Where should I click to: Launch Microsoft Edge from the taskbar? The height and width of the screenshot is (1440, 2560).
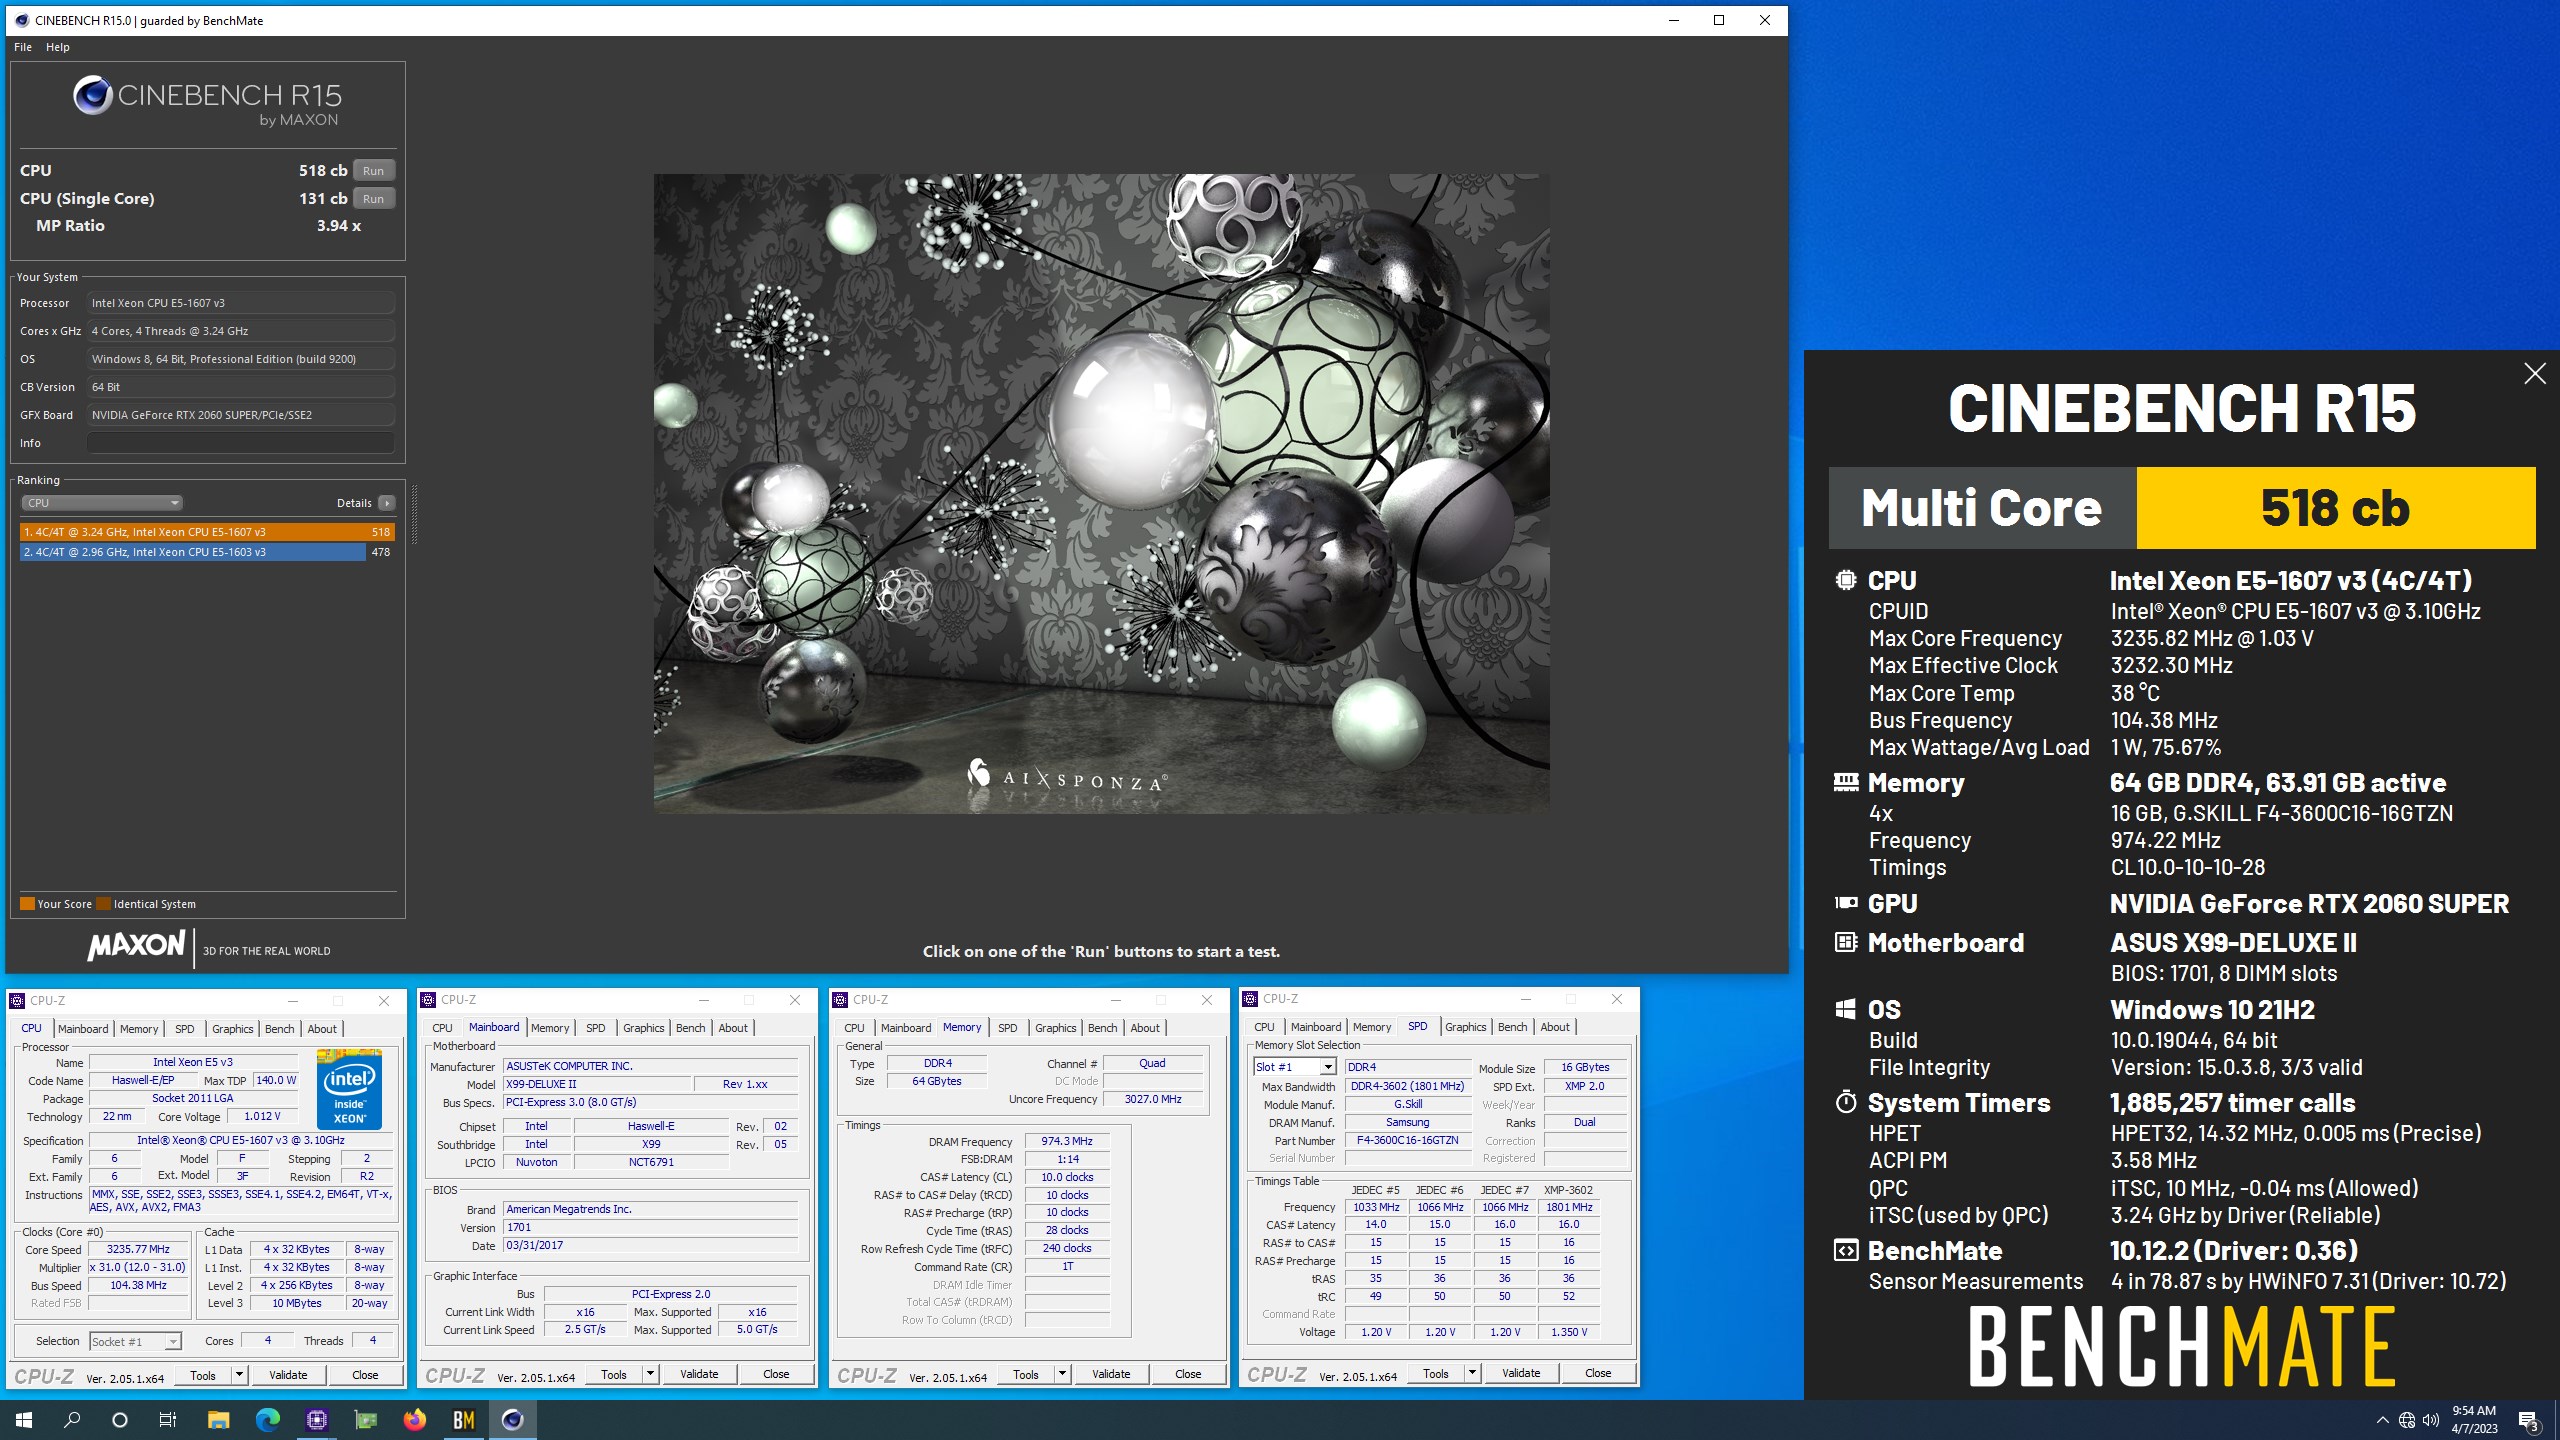pos(267,1420)
